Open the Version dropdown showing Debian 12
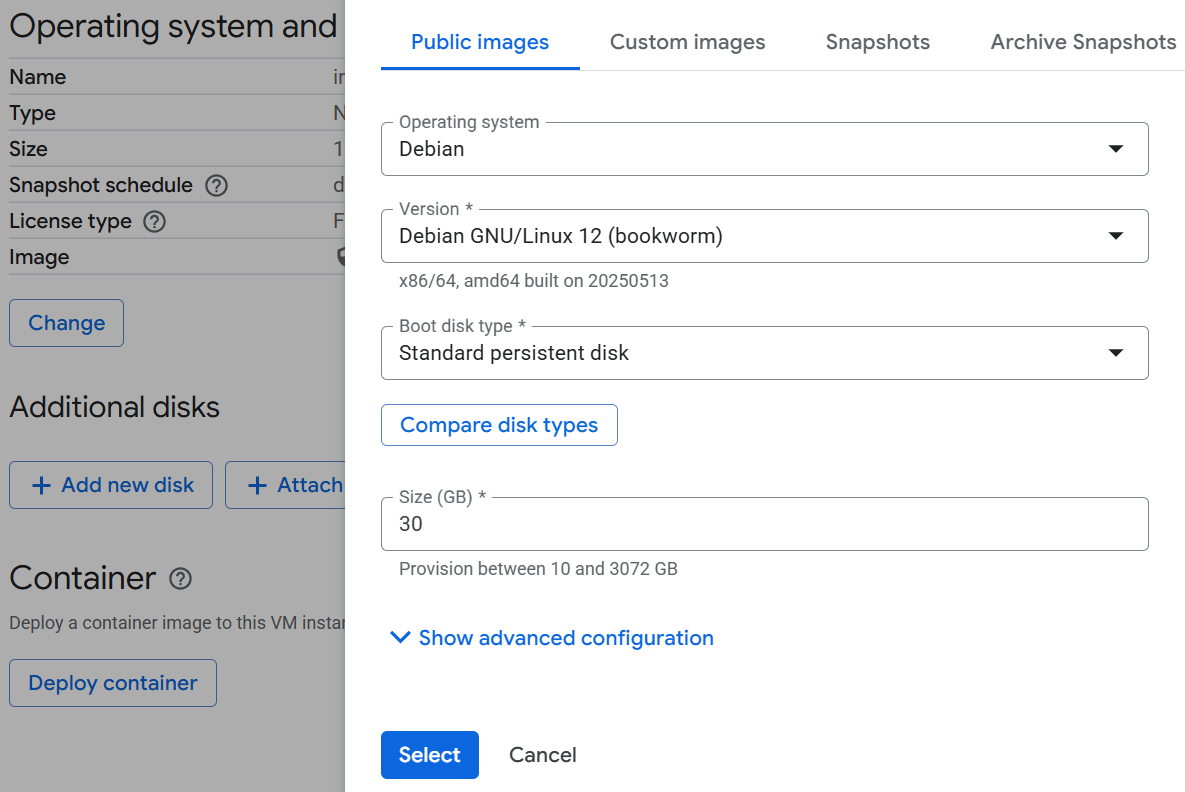This screenshot has height=792, width=1185. point(764,236)
